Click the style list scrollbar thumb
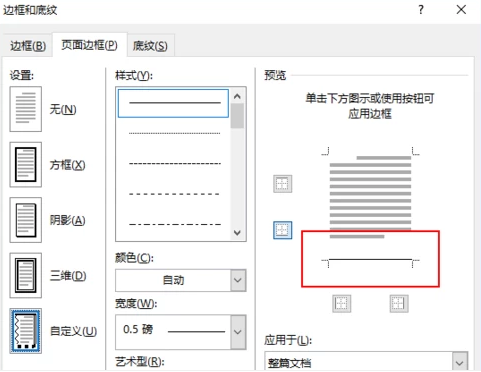 tap(237, 116)
